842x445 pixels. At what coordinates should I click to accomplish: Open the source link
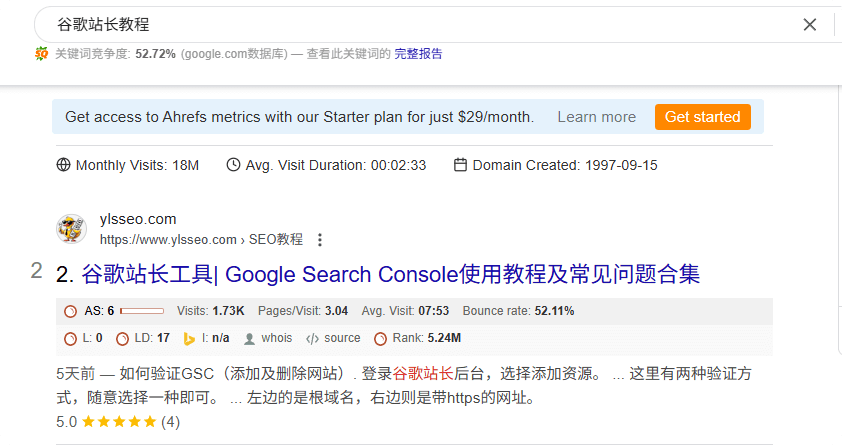[x=342, y=338]
